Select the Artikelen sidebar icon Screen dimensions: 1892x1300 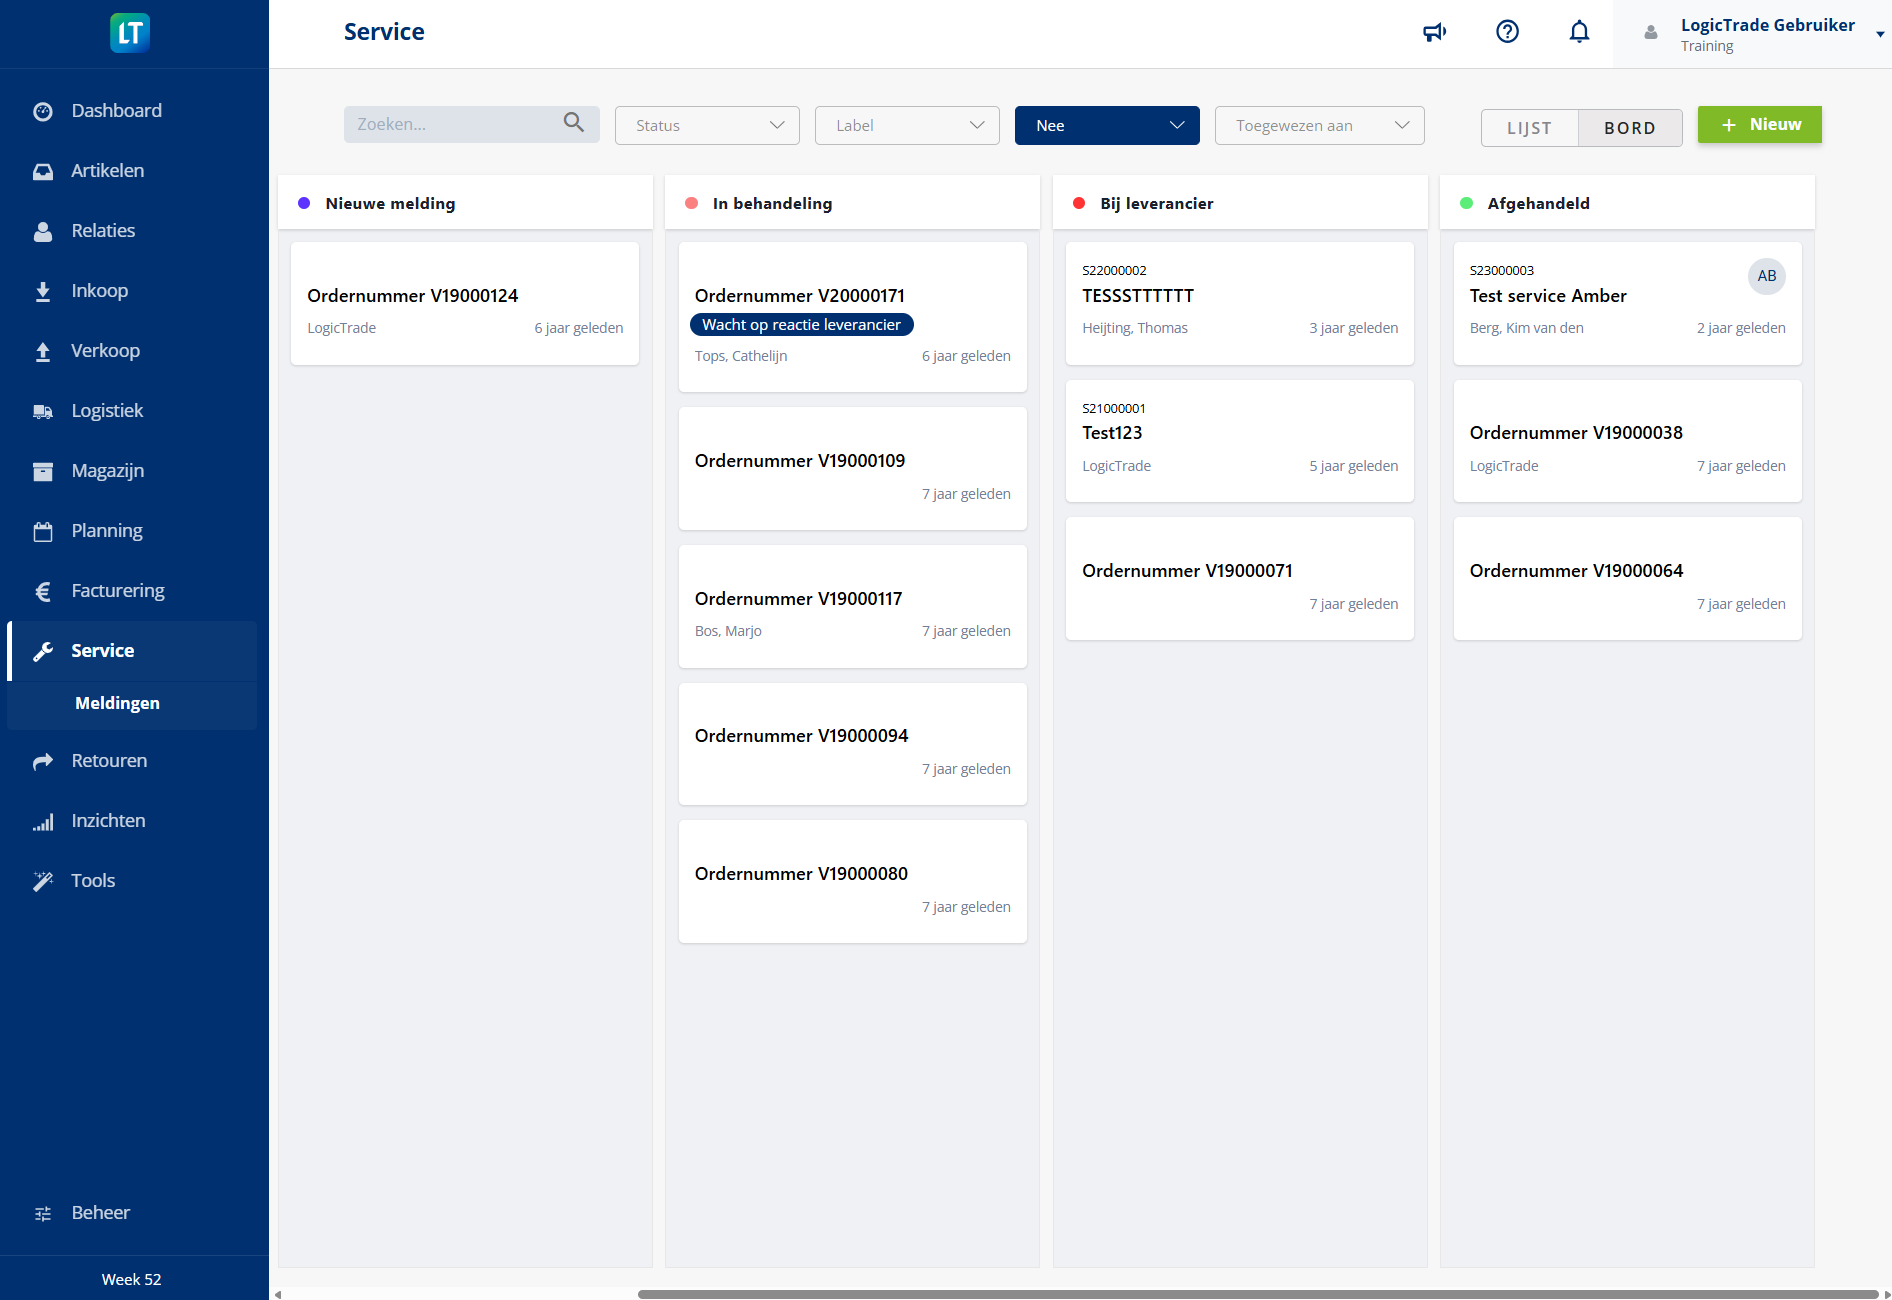click(43, 170)
